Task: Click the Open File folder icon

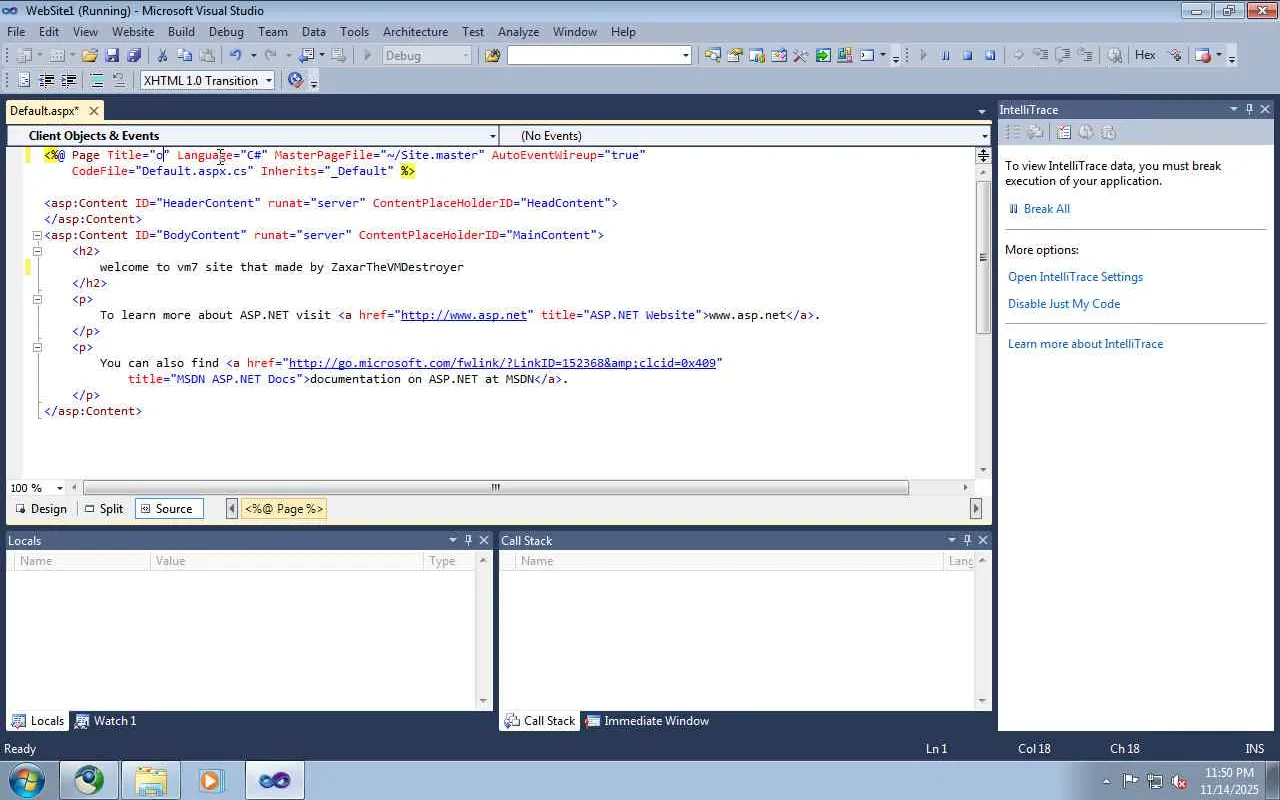Action: click(90, 56)
